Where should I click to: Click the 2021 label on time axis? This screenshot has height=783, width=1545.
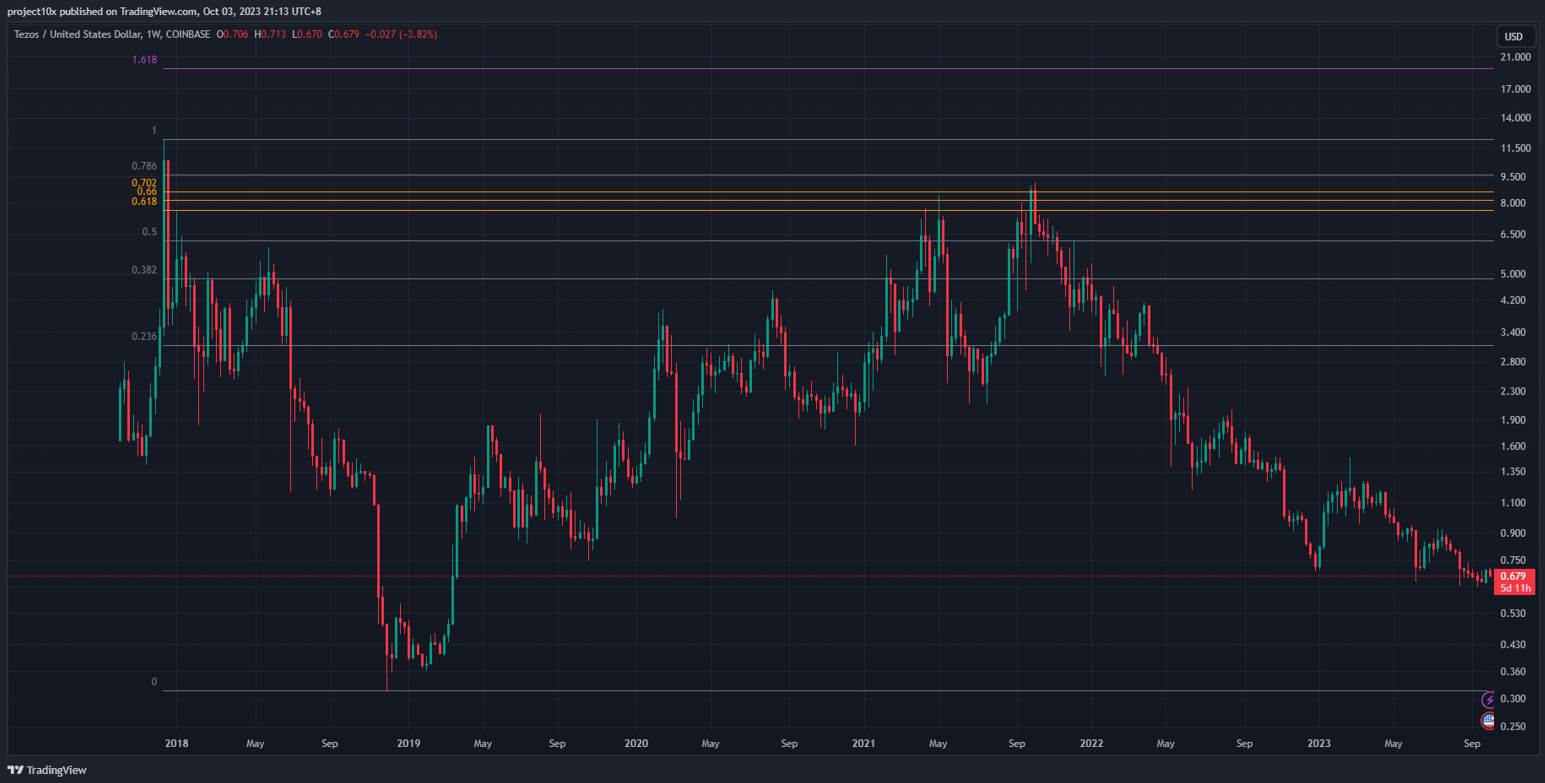[864, 744]
